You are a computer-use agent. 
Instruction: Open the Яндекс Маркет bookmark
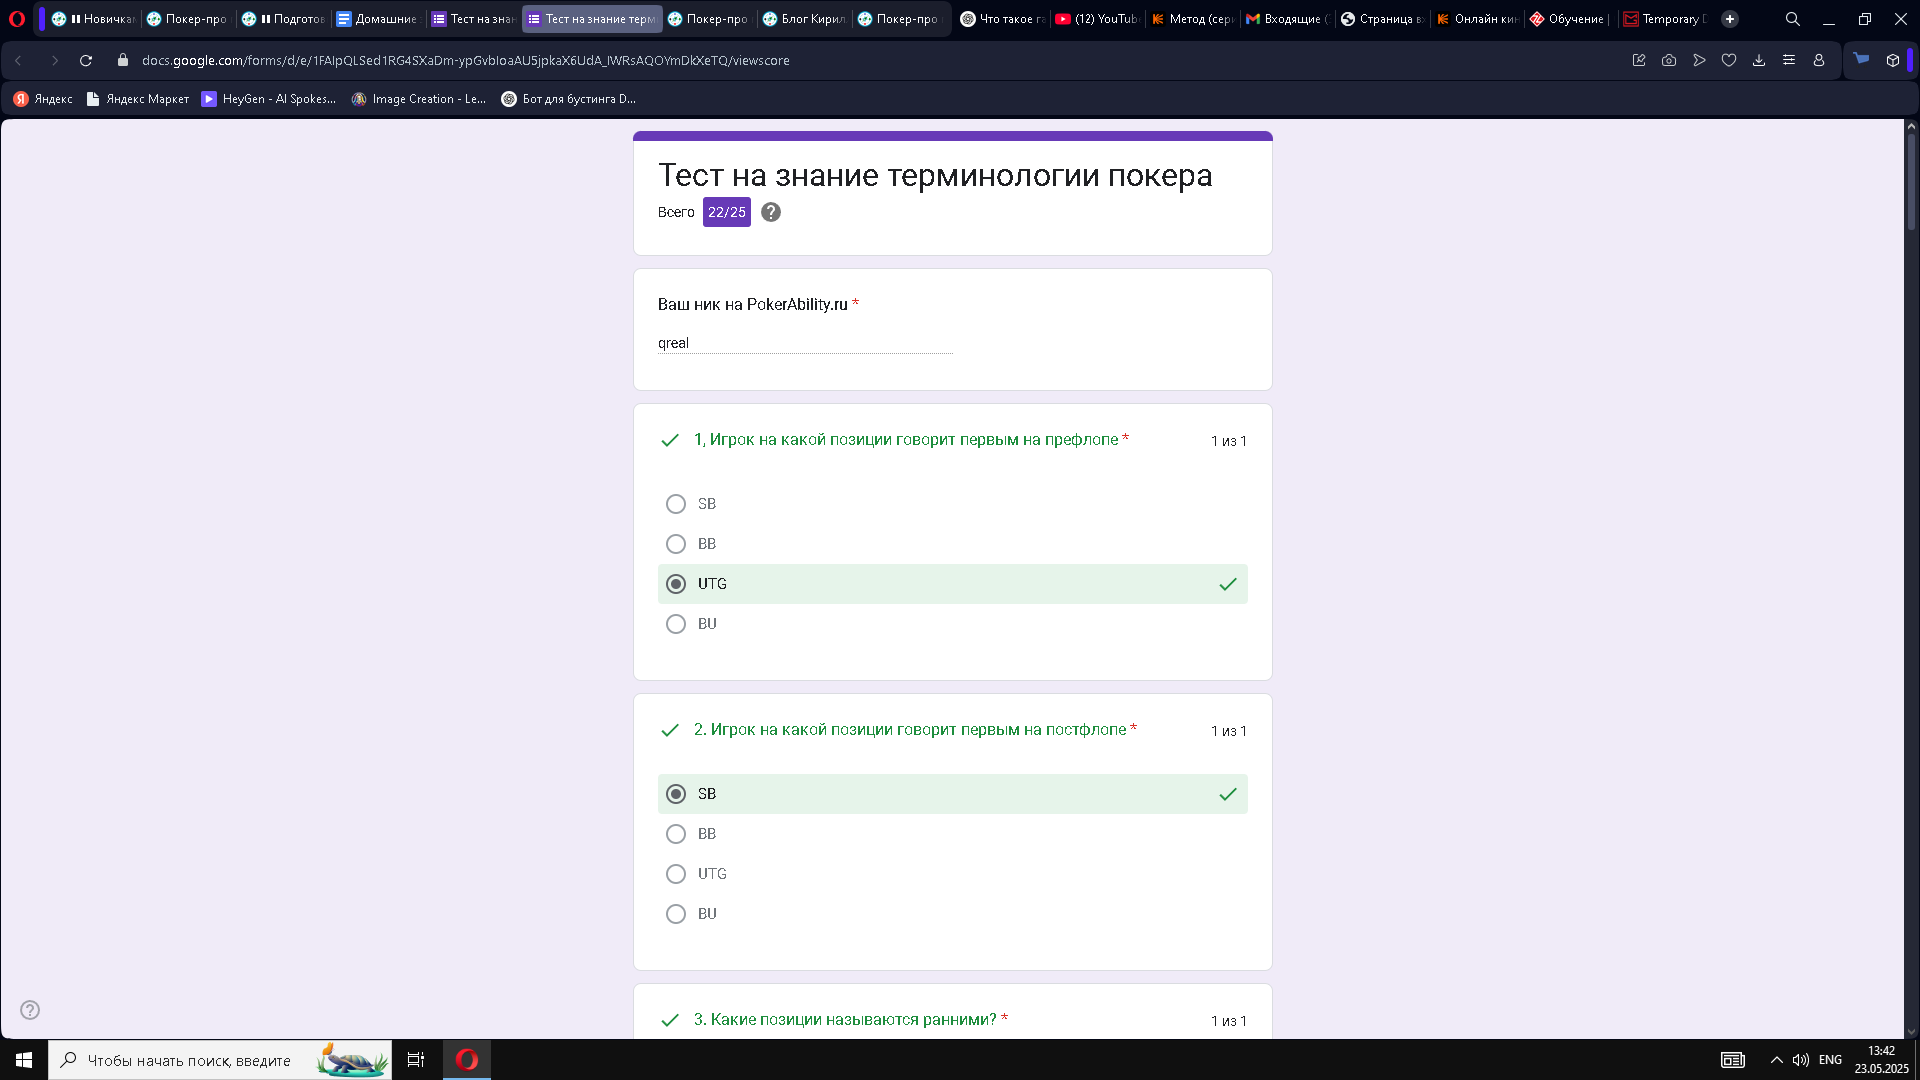coord(138,99)
